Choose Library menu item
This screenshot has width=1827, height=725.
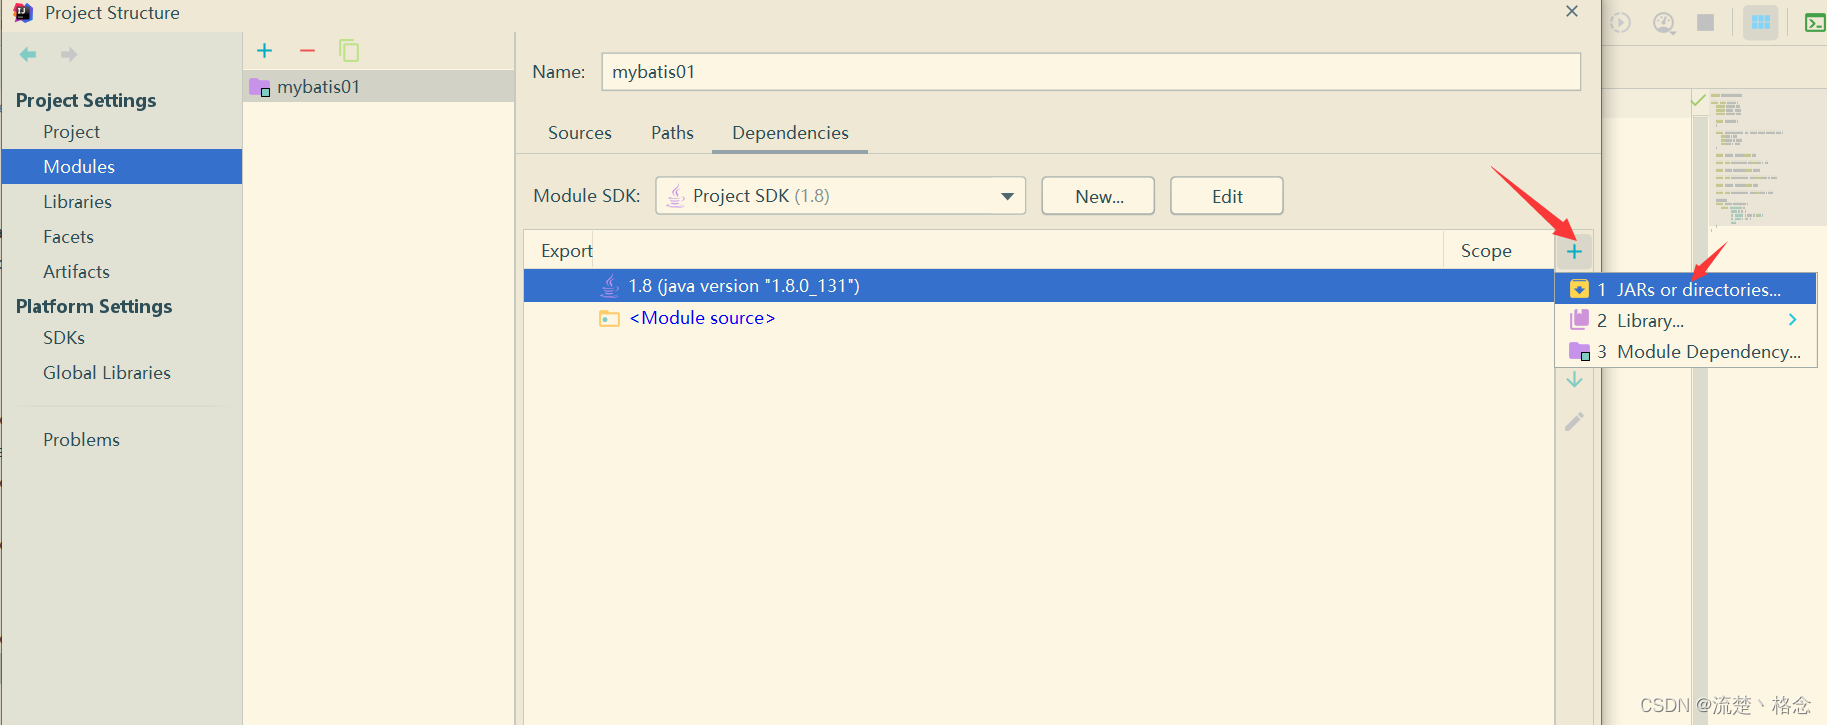click(1686, 320)
